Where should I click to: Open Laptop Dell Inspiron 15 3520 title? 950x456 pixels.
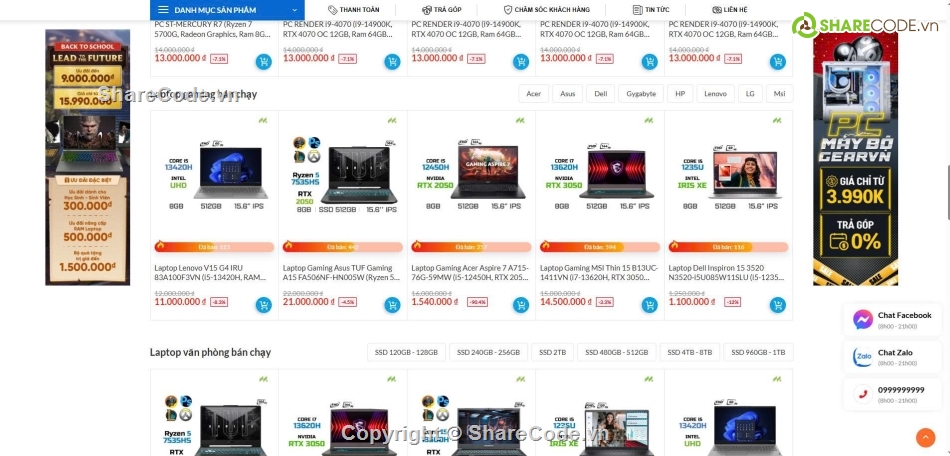click(x=726, y=273)
